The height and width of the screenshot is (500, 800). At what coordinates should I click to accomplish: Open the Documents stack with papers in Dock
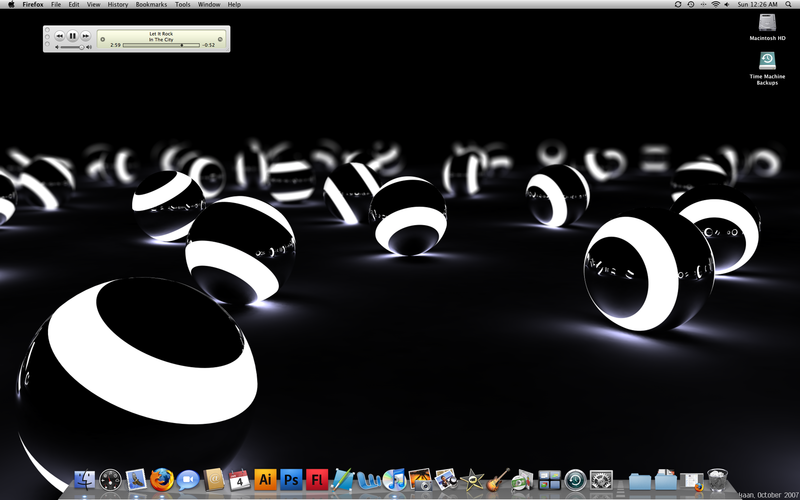pos(665,480)
